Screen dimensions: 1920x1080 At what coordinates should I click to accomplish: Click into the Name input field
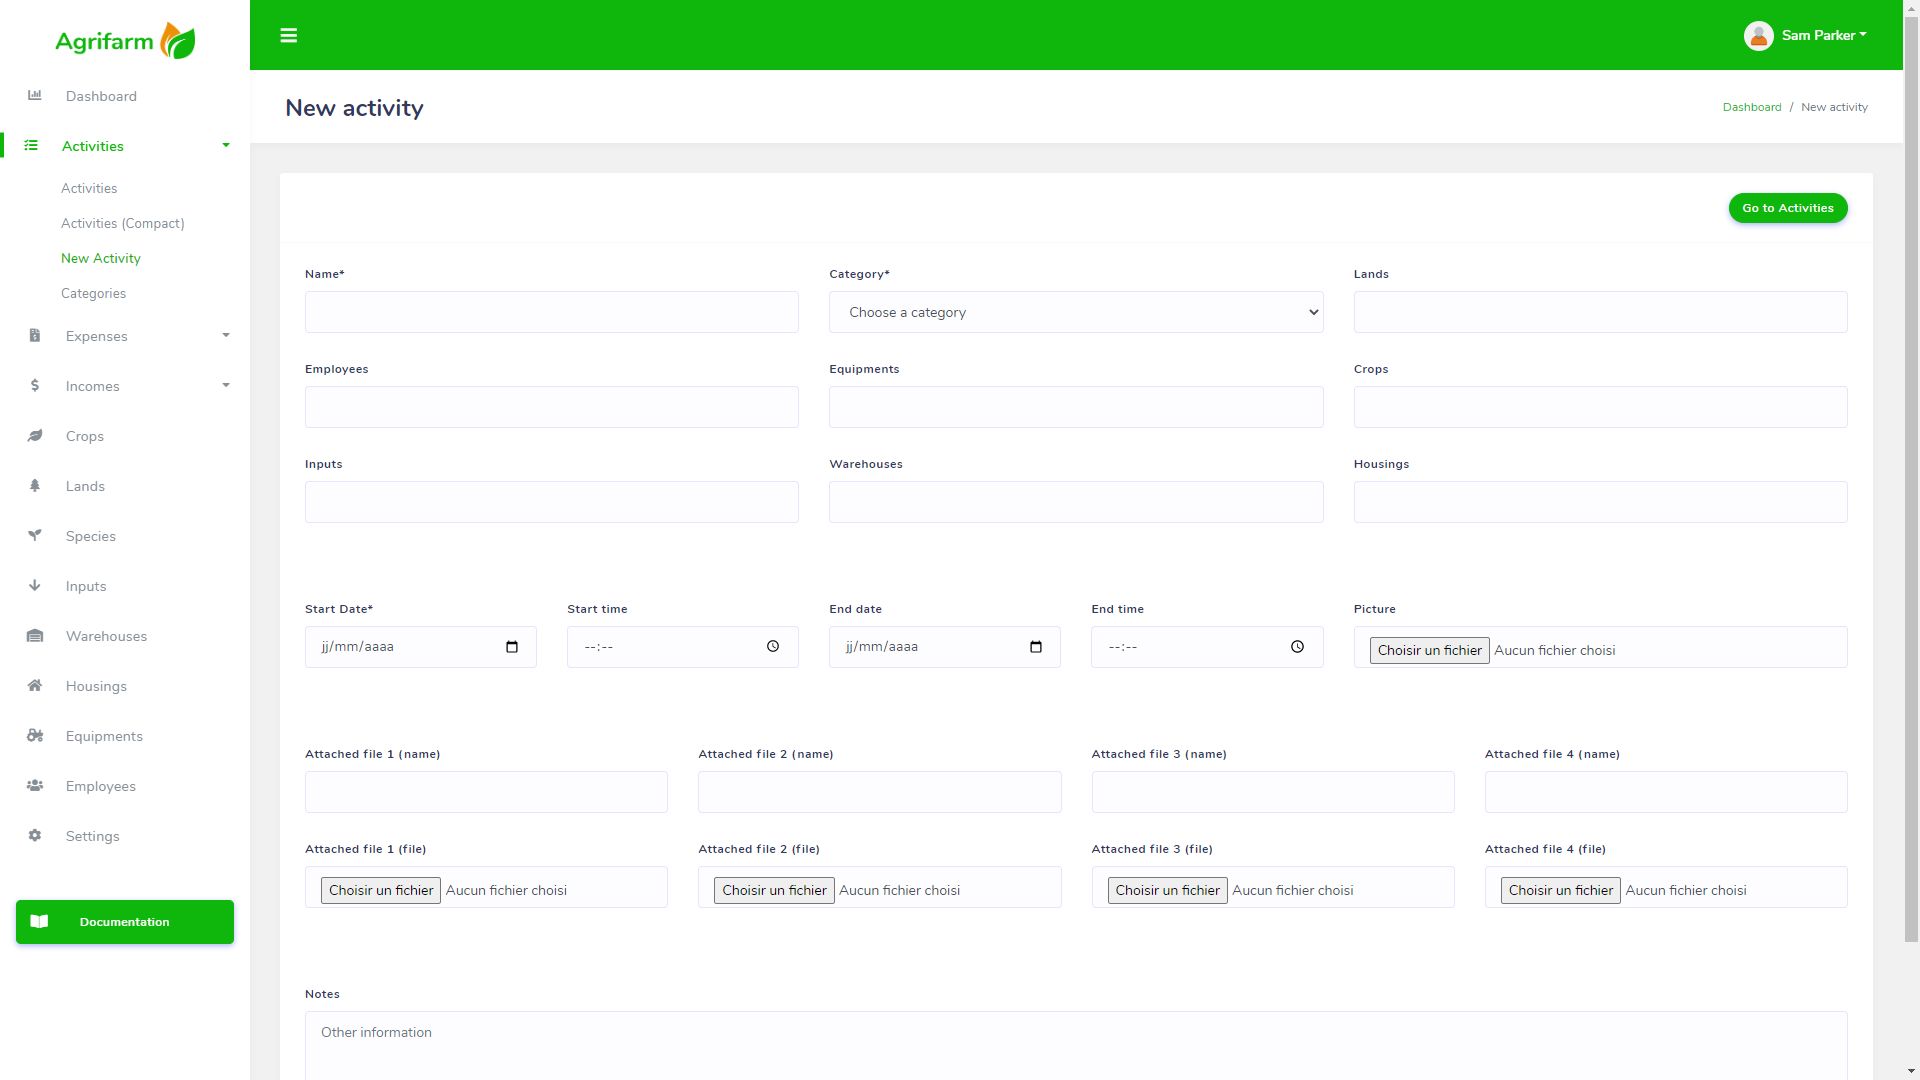point(551,312)
